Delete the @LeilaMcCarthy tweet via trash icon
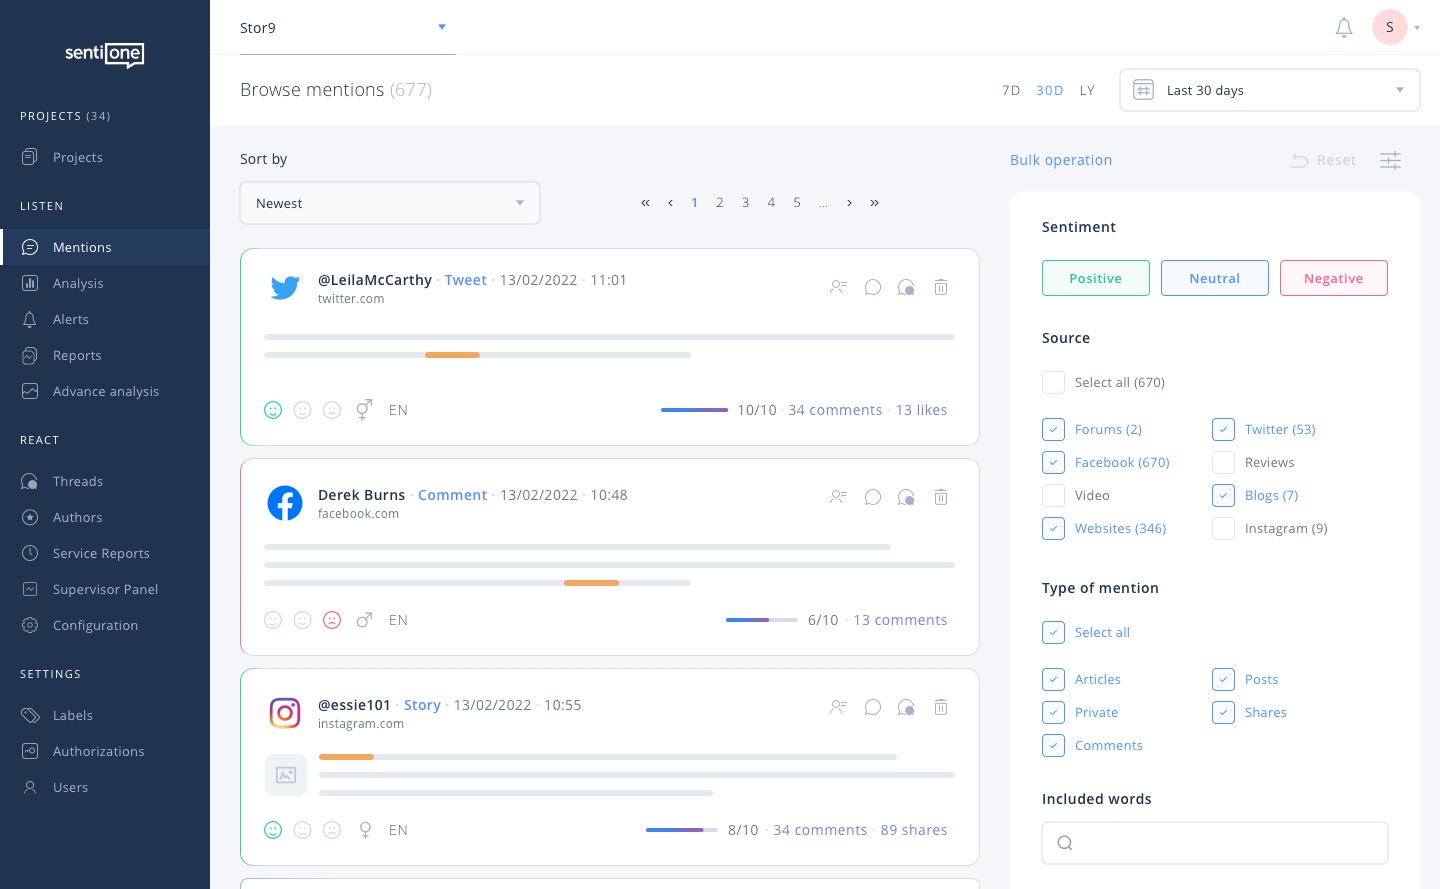This screenshot has height=889, width=1440. 941,287
